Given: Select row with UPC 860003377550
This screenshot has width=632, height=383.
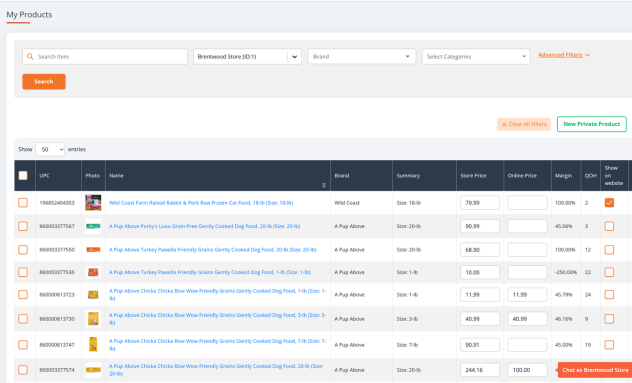Looking at the screenshot, I should (x=23, y=250).
